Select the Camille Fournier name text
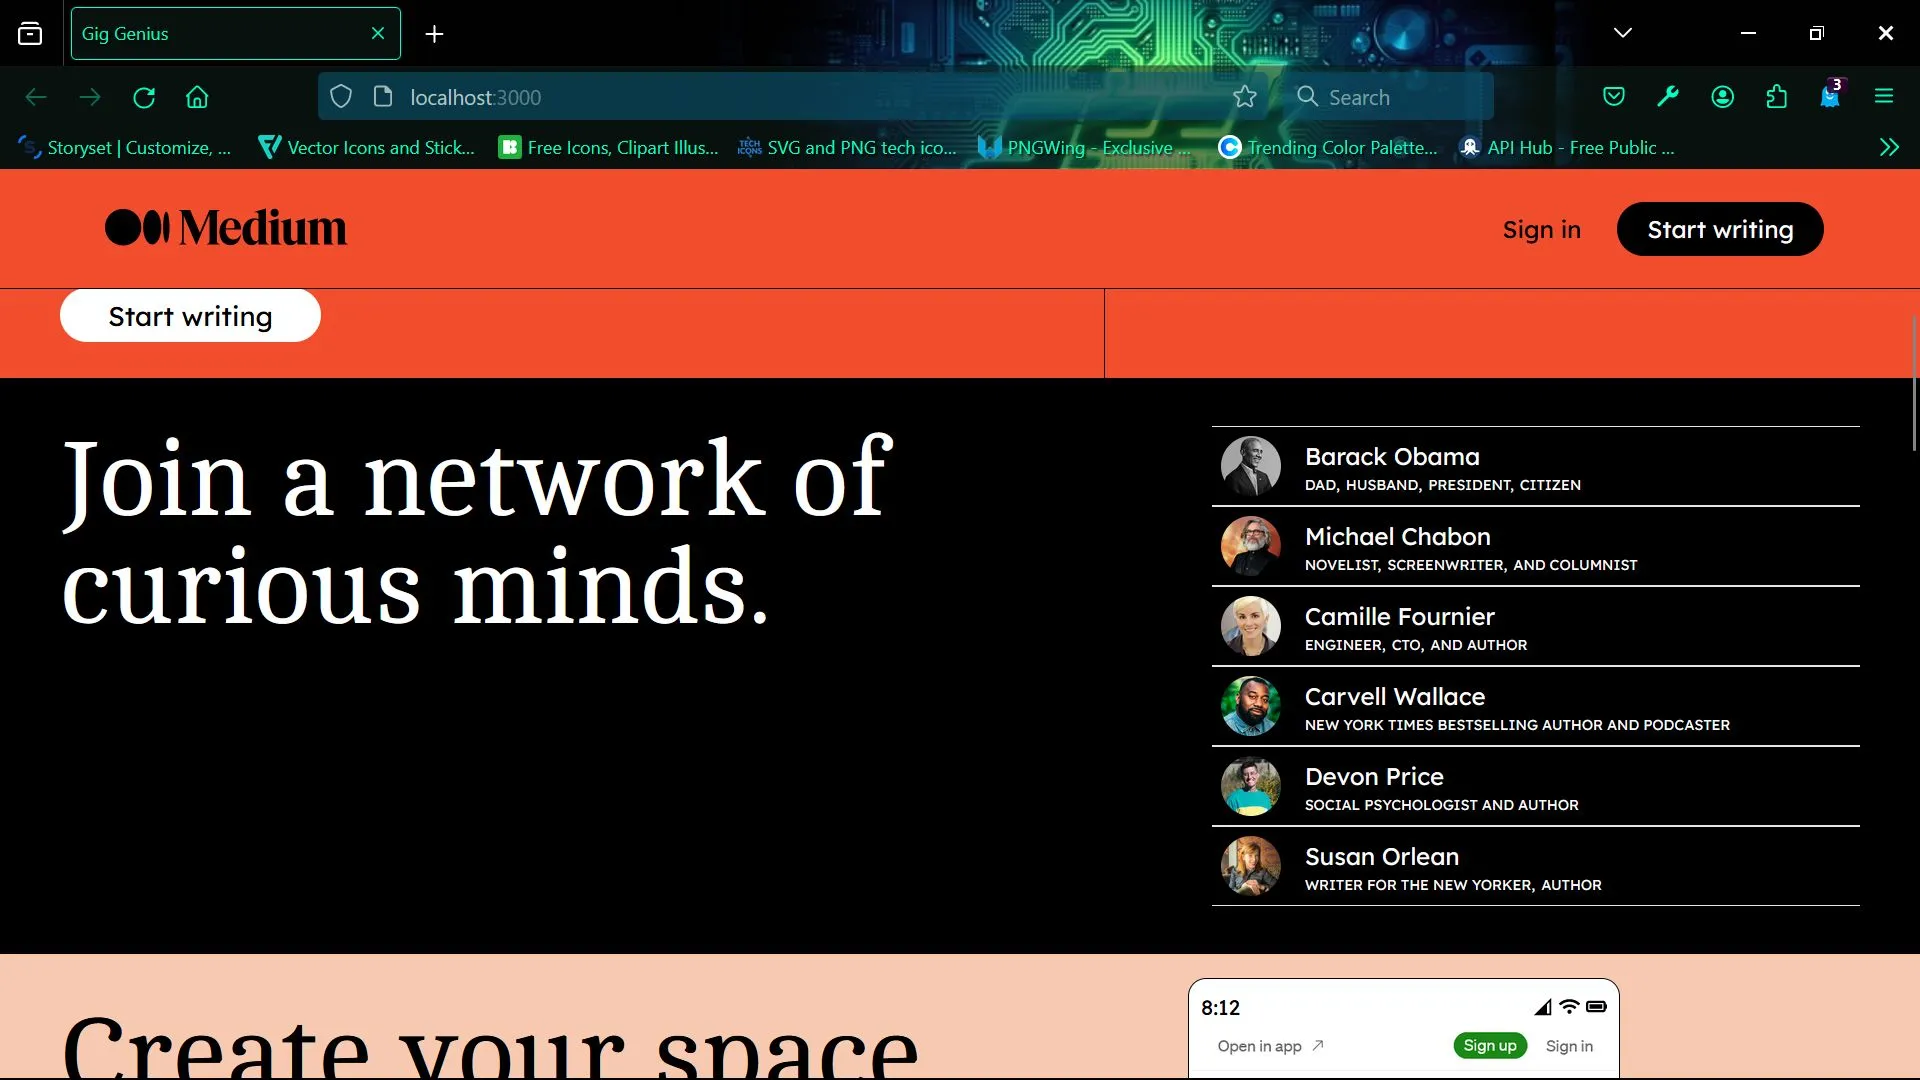The image size is (1920, 1080). coord(1400,617)
